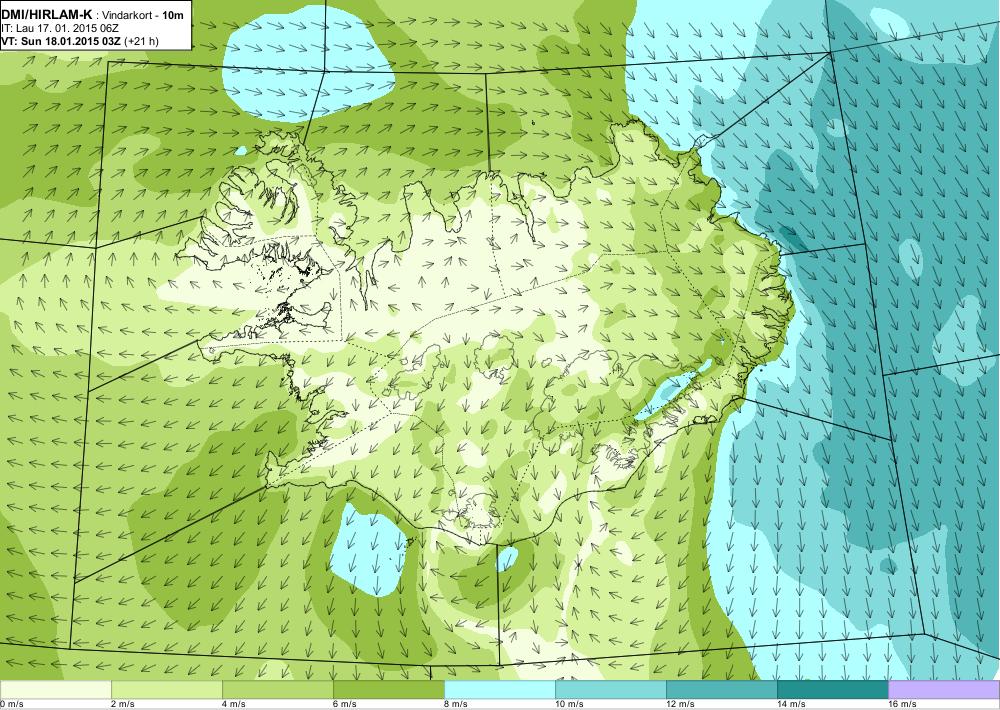Click the '0 m/s' legend label
The image size is (1000, 710).
click(12, 704)
